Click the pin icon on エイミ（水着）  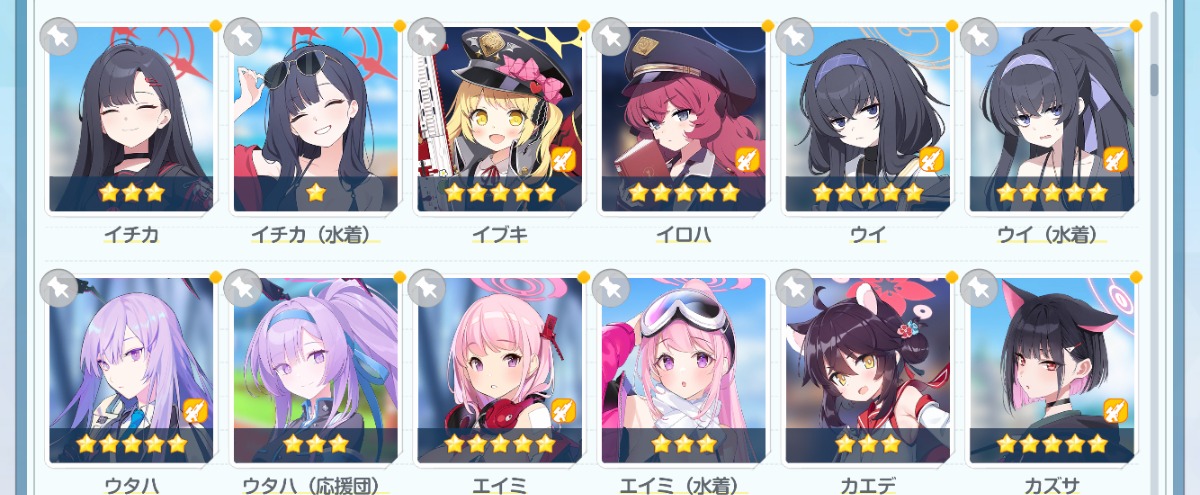tap(611, 288)
